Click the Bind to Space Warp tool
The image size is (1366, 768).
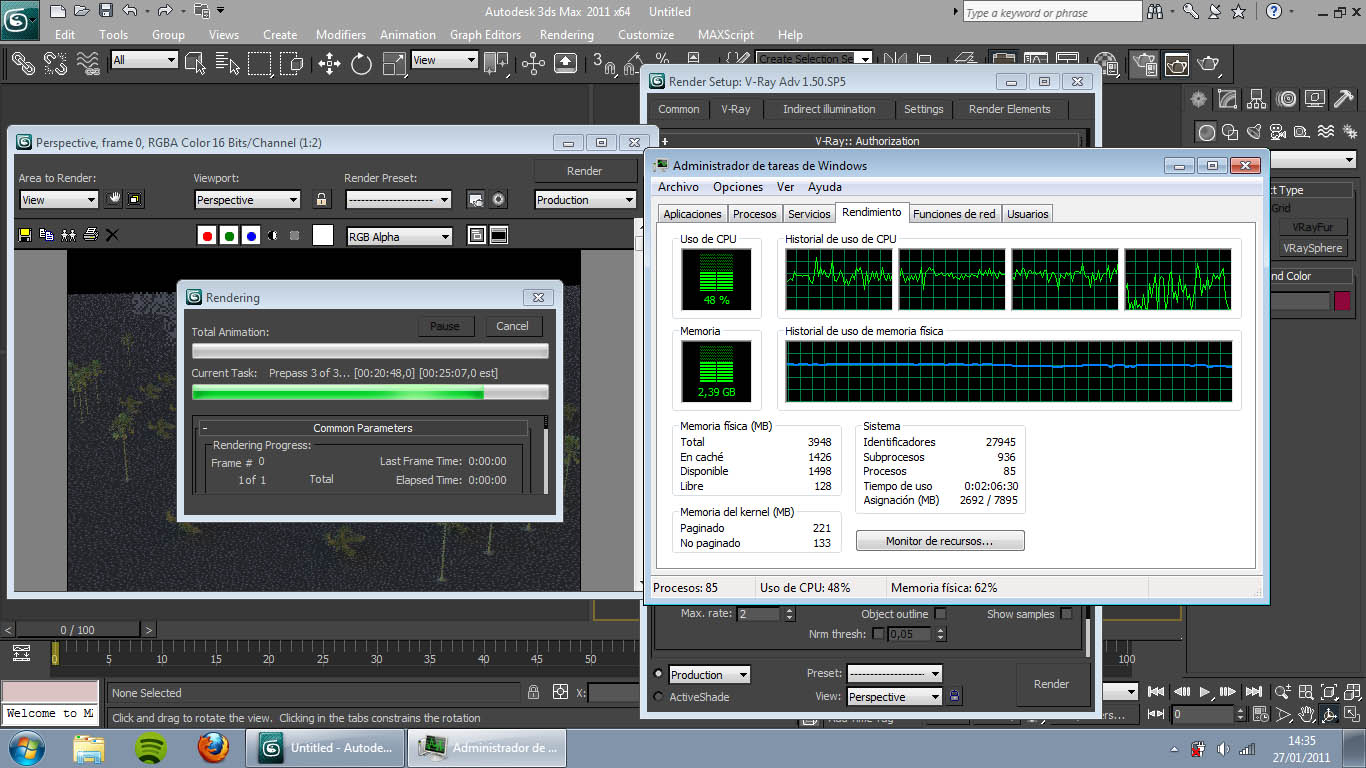pyautogui.click(x=89, y=64)
